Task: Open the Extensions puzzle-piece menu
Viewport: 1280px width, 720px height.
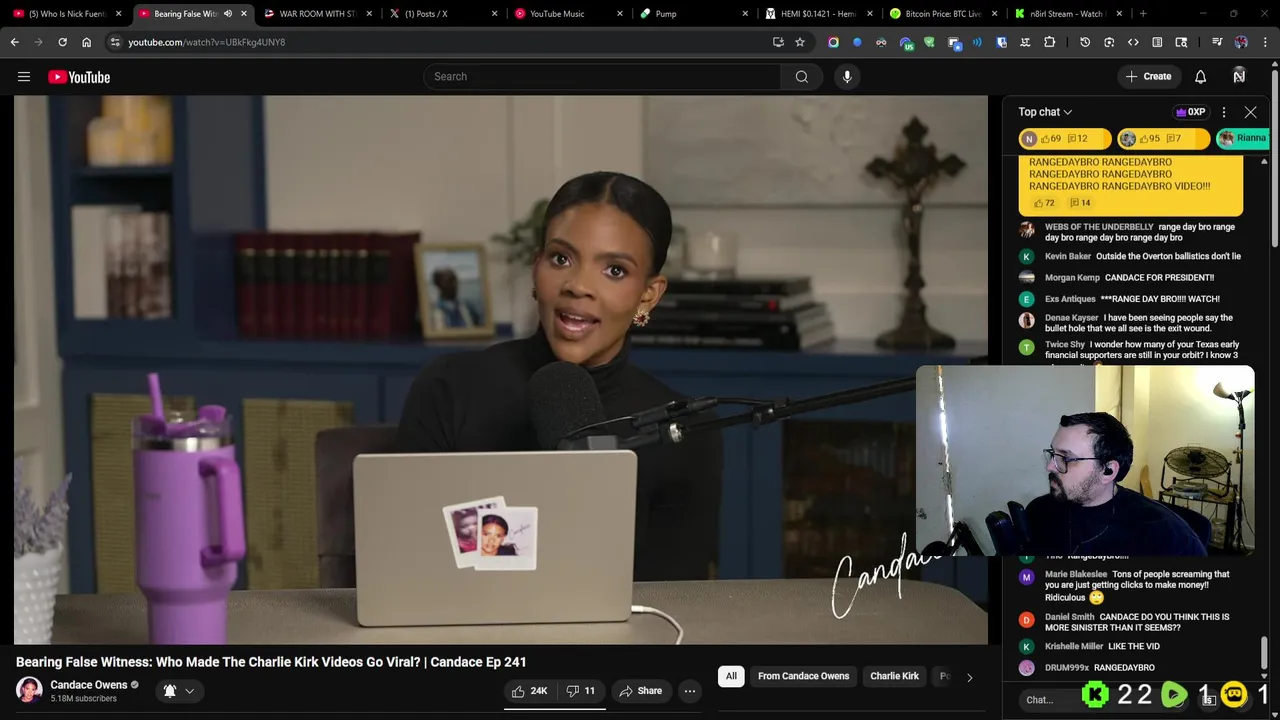Action: pyautogui.click(x=1049, y=42)
